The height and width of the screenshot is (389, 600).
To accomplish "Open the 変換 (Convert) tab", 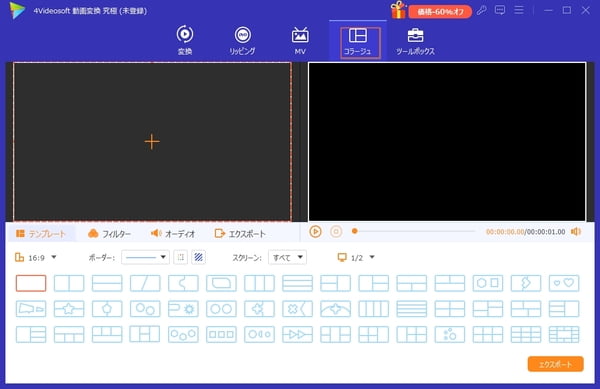I will (185, 41).
